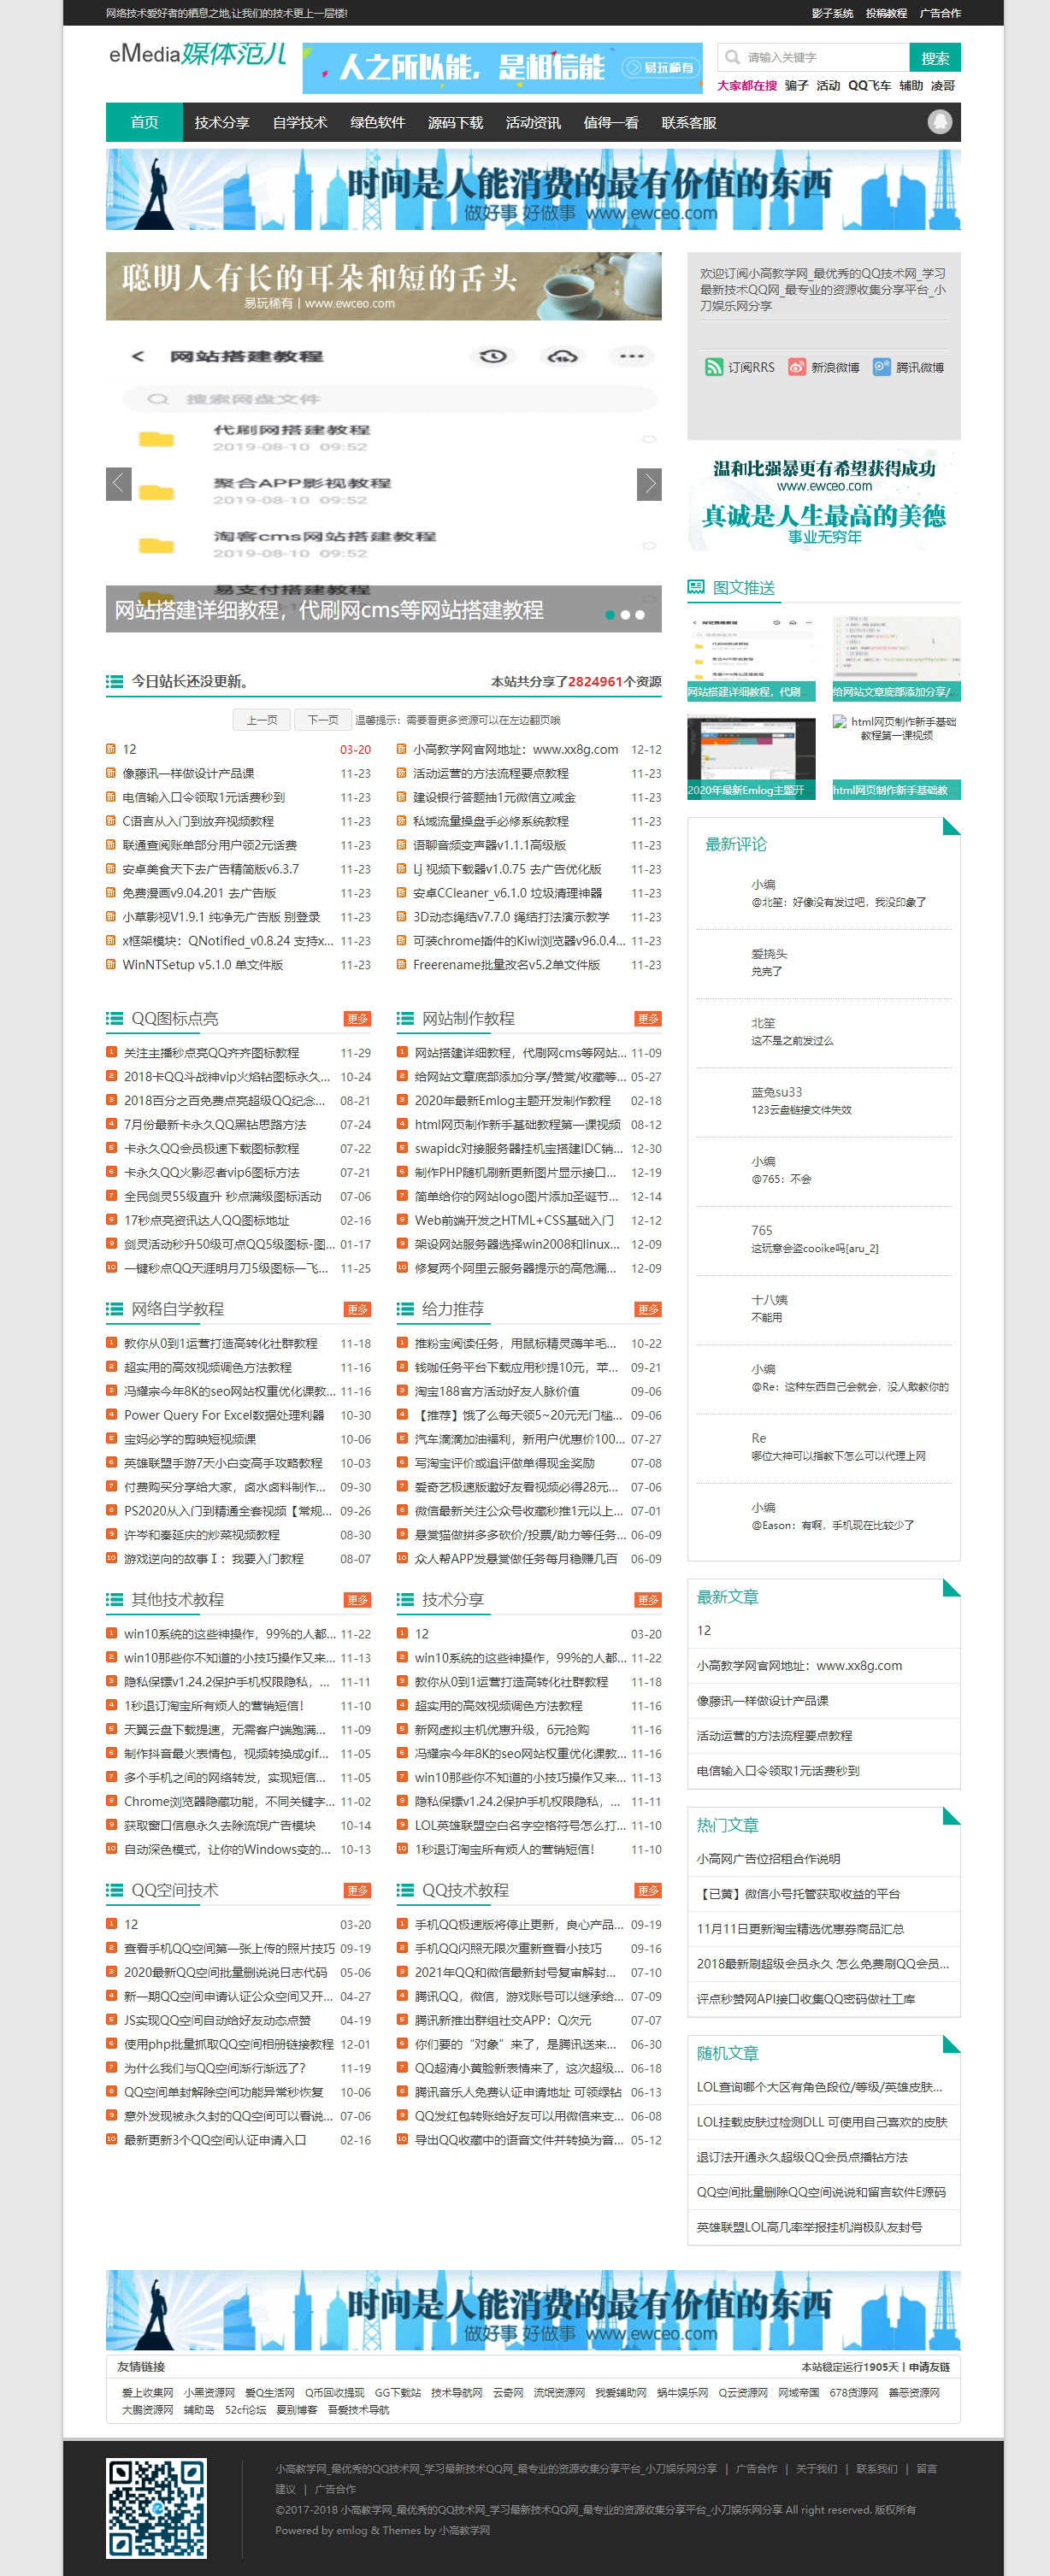Select the first carousel indicator dot
The height and width of the screenshot is (2576, 1050).
click(610, 615)
